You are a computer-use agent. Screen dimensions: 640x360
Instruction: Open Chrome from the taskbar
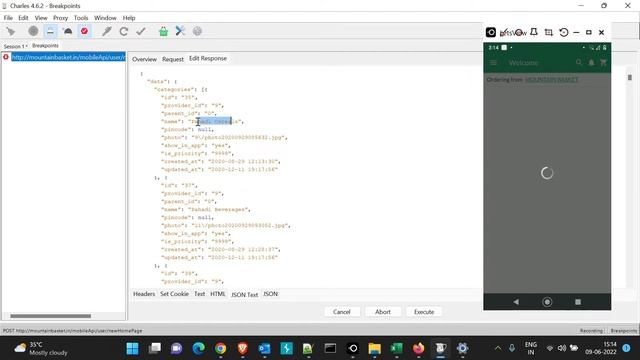point(220,349)
